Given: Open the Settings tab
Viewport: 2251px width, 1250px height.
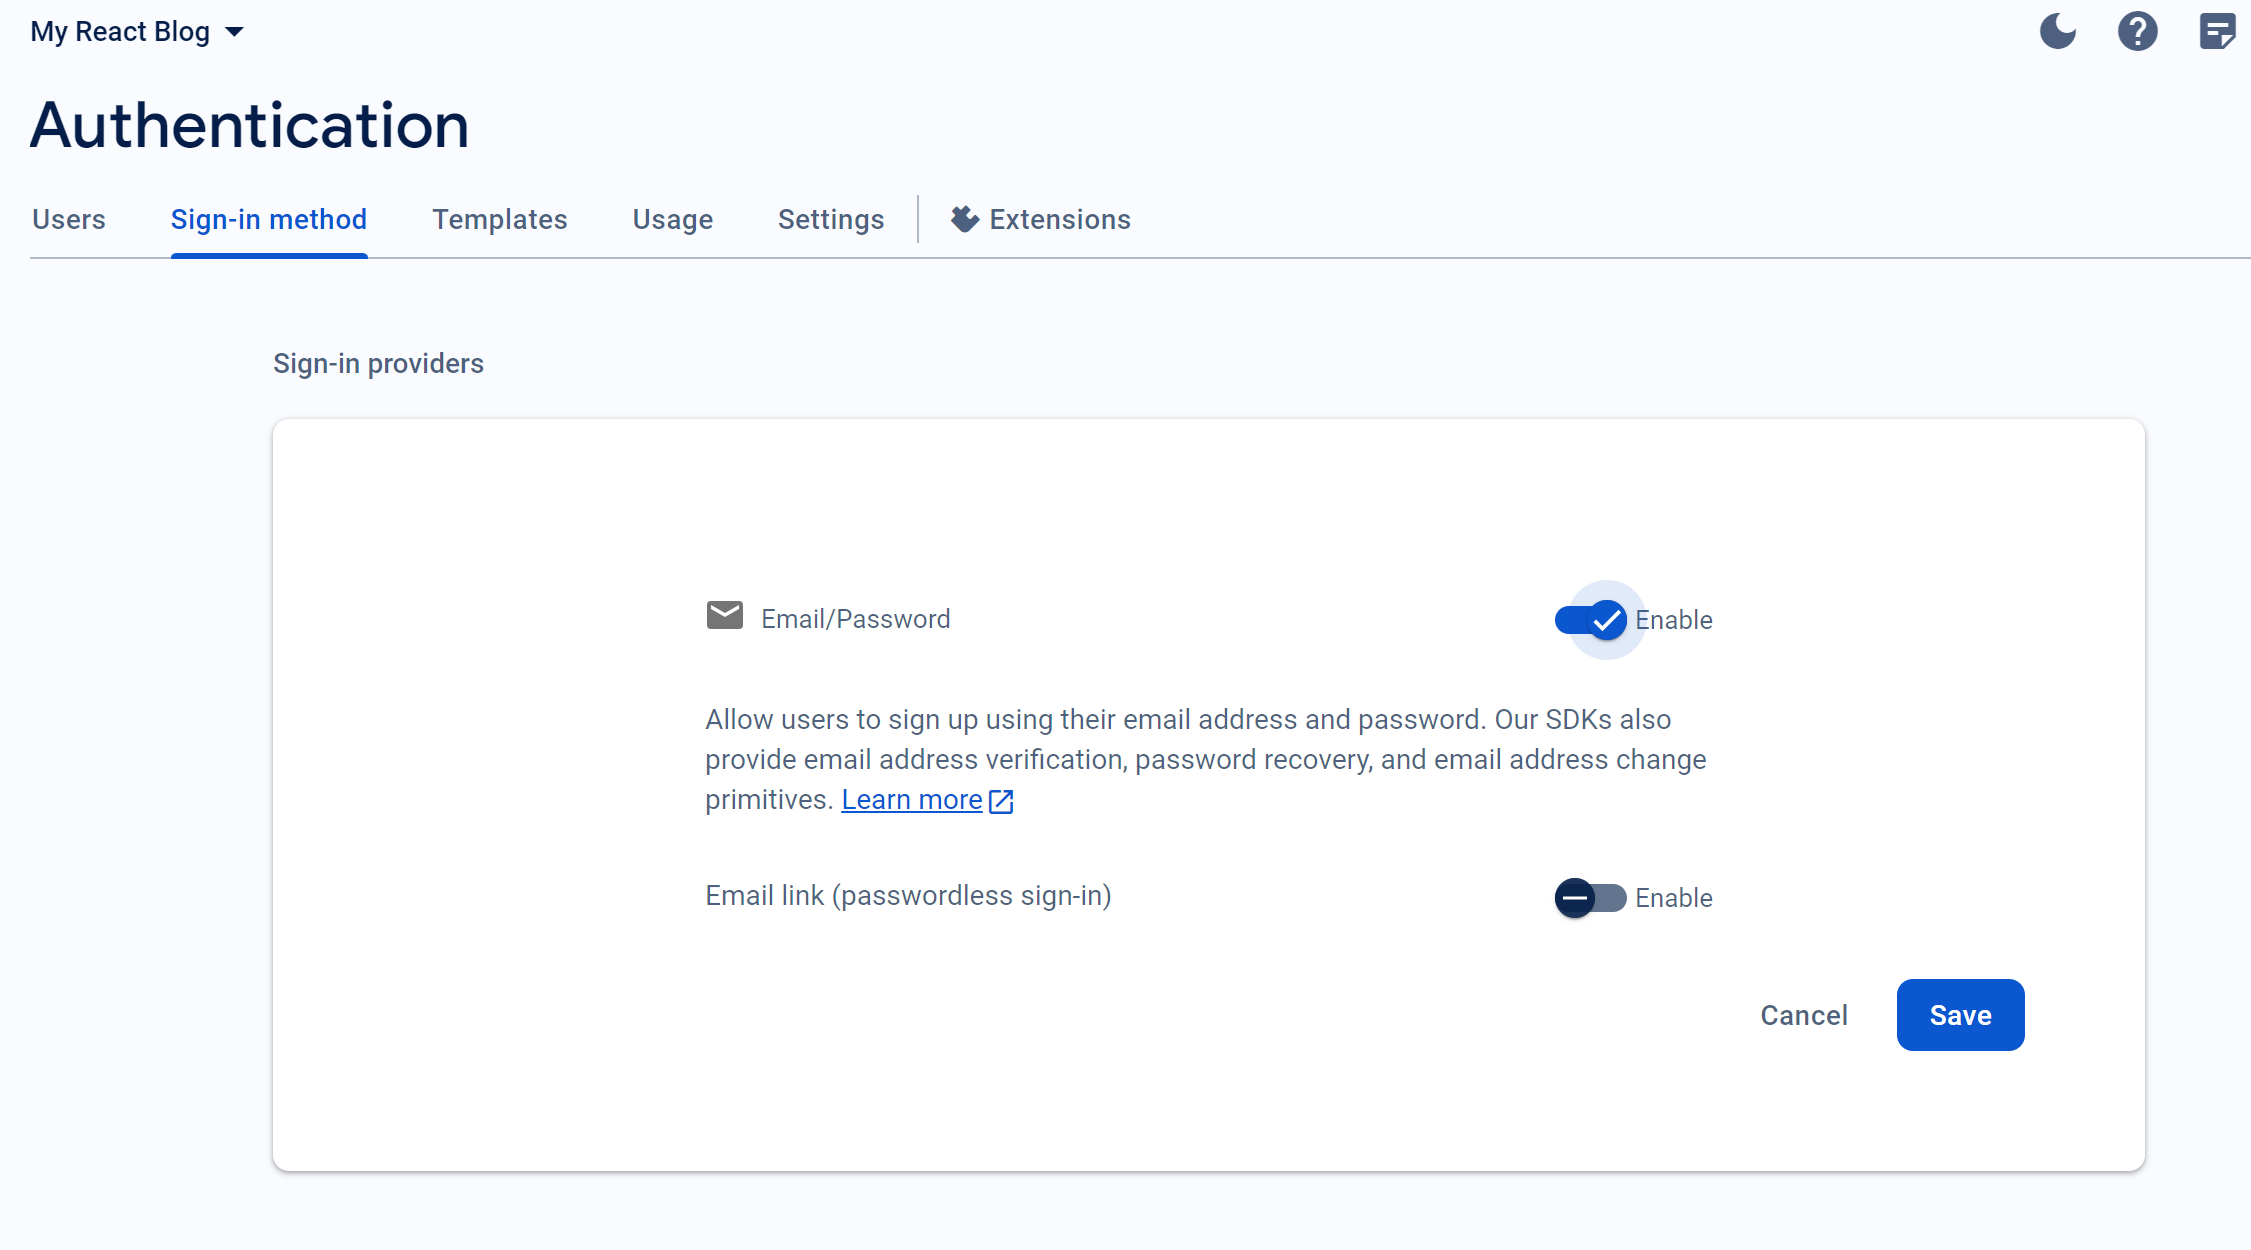Looking at the screenshot, I should pos(830,219).
